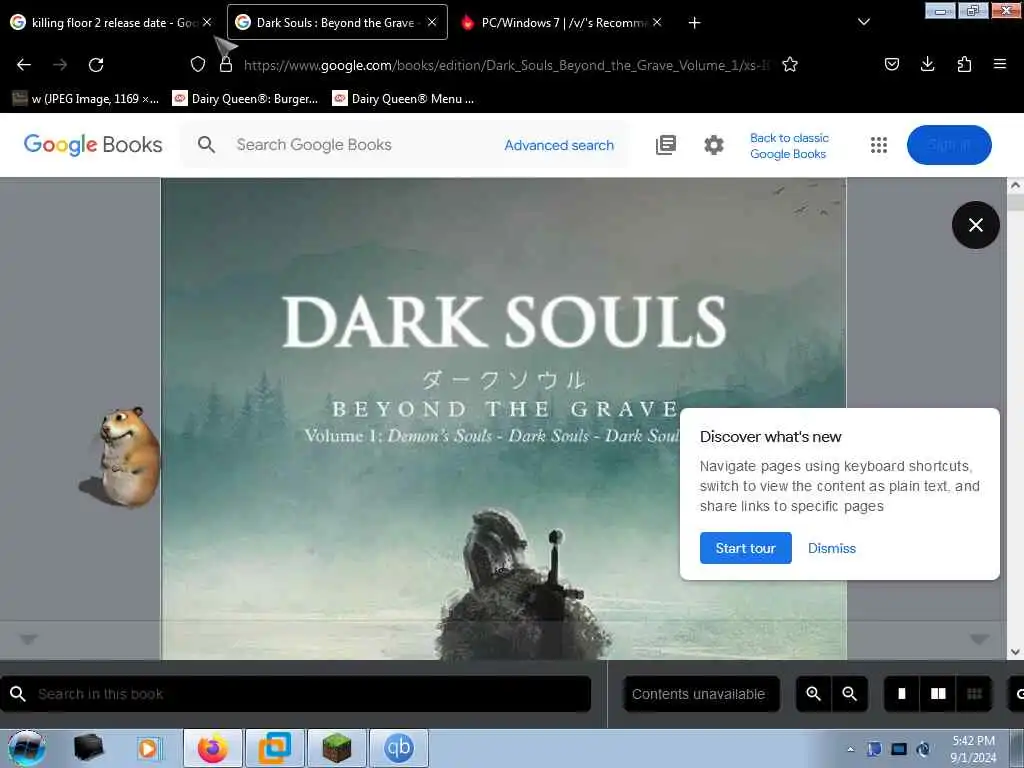The width and height of the screenshot is (1024, 768).
Task: Switch to killing floor 2 release date tab
Action: tap(110, 22)
